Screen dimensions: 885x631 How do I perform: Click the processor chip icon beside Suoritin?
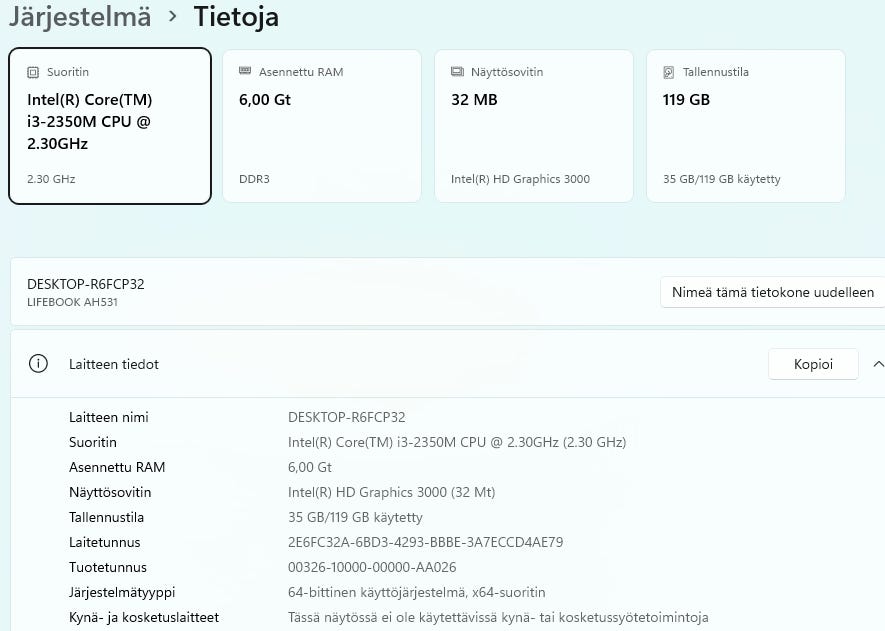[33, 72]
